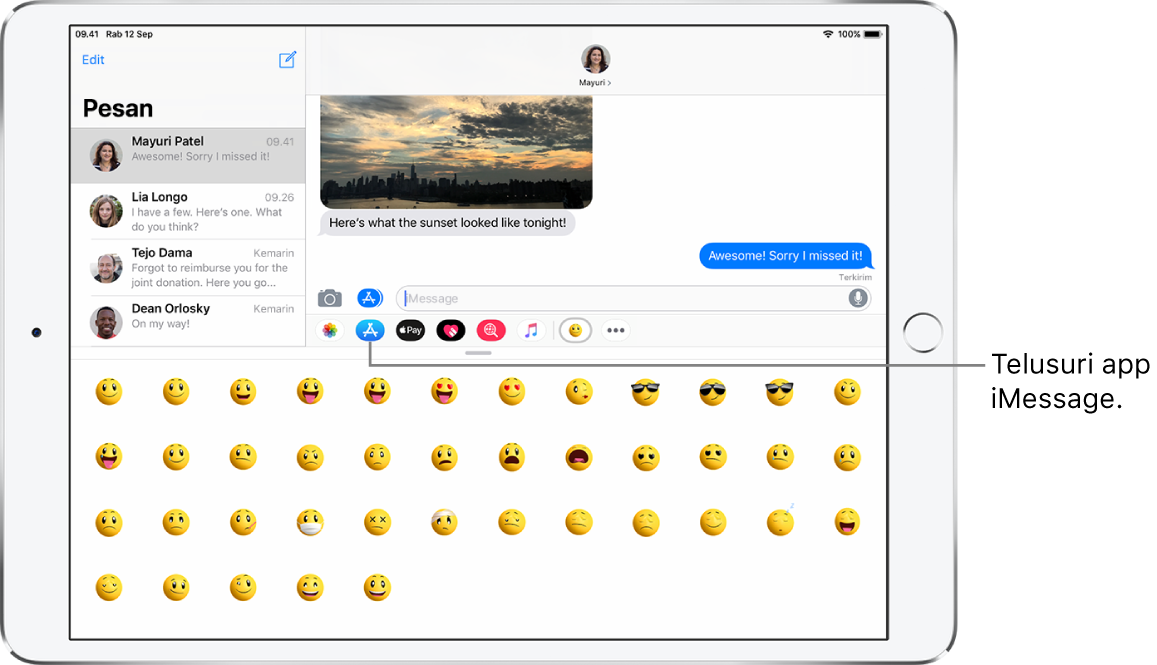Tap the "Here's what the sunset looked like tonight!" bubble
The image size is (1157, 665).
pos(447,223)
